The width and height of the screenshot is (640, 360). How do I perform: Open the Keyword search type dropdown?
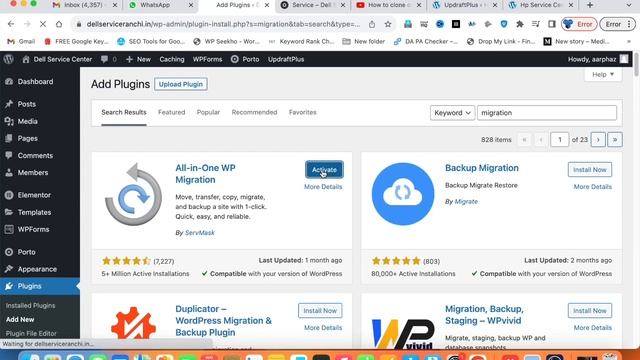(452, 113)
